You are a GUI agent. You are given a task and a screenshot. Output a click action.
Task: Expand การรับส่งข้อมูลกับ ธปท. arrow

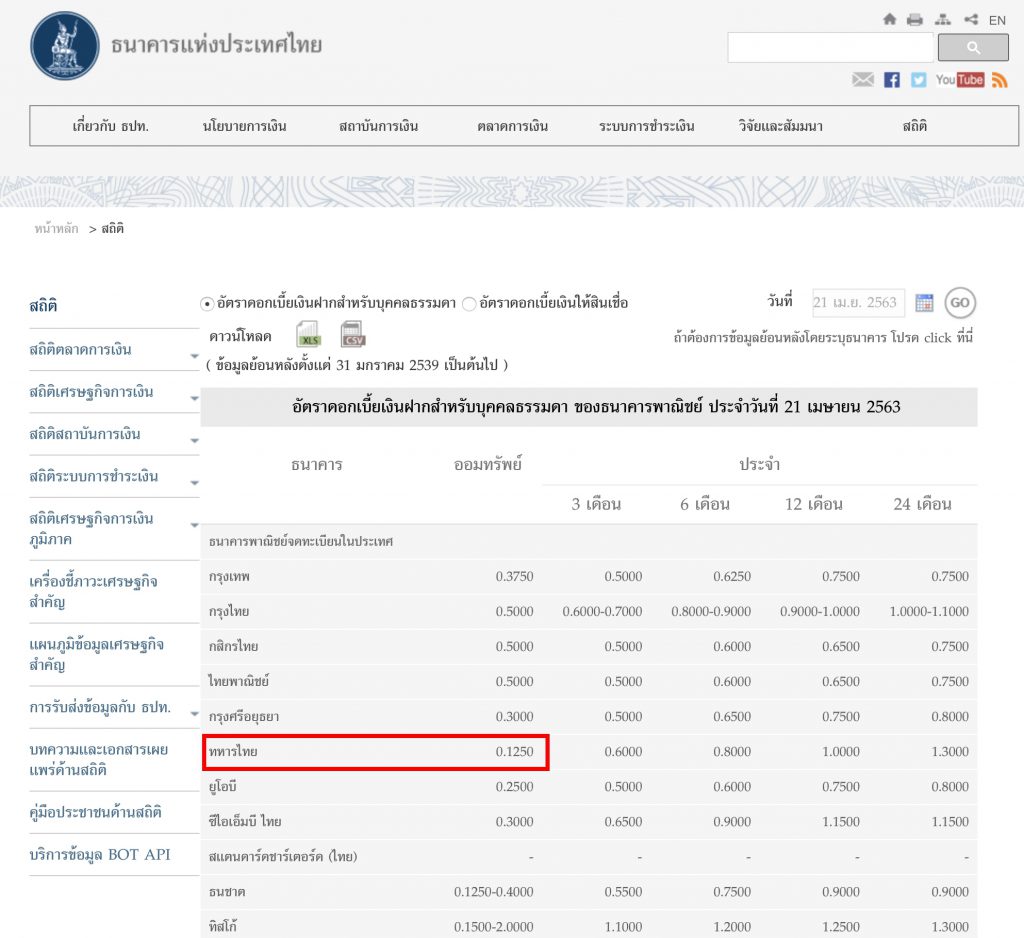click(194, 714)
